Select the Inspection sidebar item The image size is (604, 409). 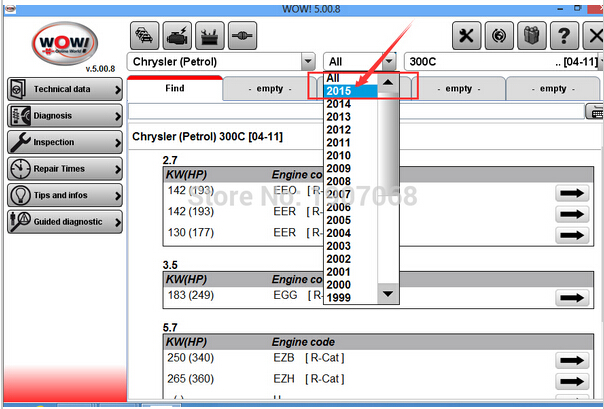pyautogui.click(x=64, y=142)
